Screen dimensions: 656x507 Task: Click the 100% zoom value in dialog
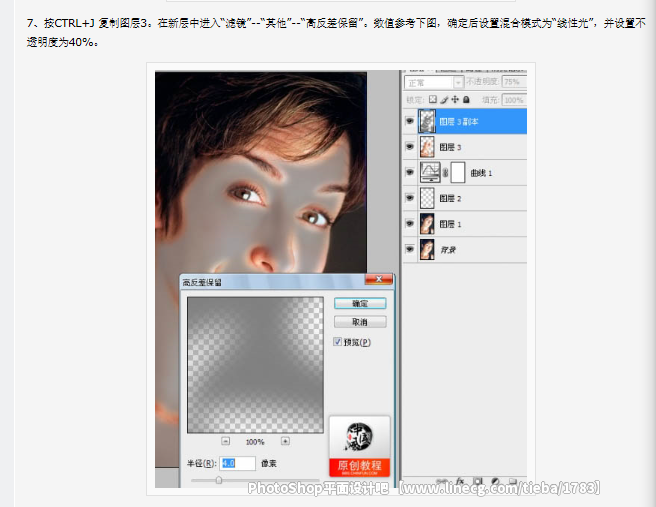(x=255, y=442)
